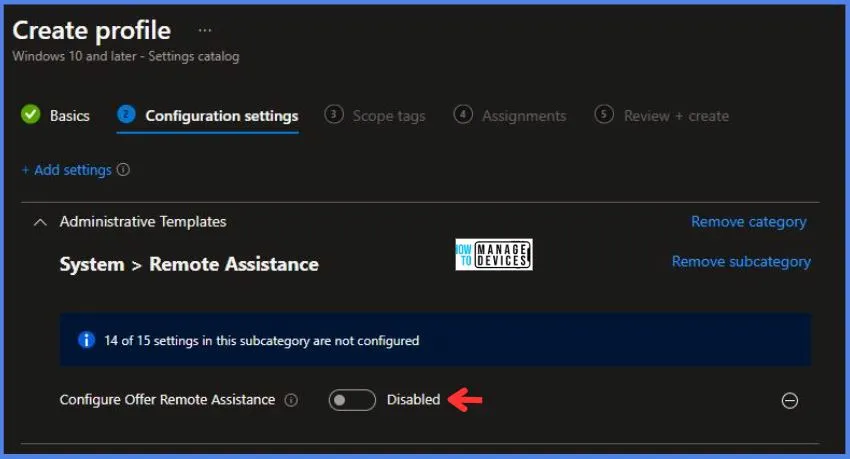Open the ellipsis menu beside Create profile
The image size is (850, 459).
205,30
